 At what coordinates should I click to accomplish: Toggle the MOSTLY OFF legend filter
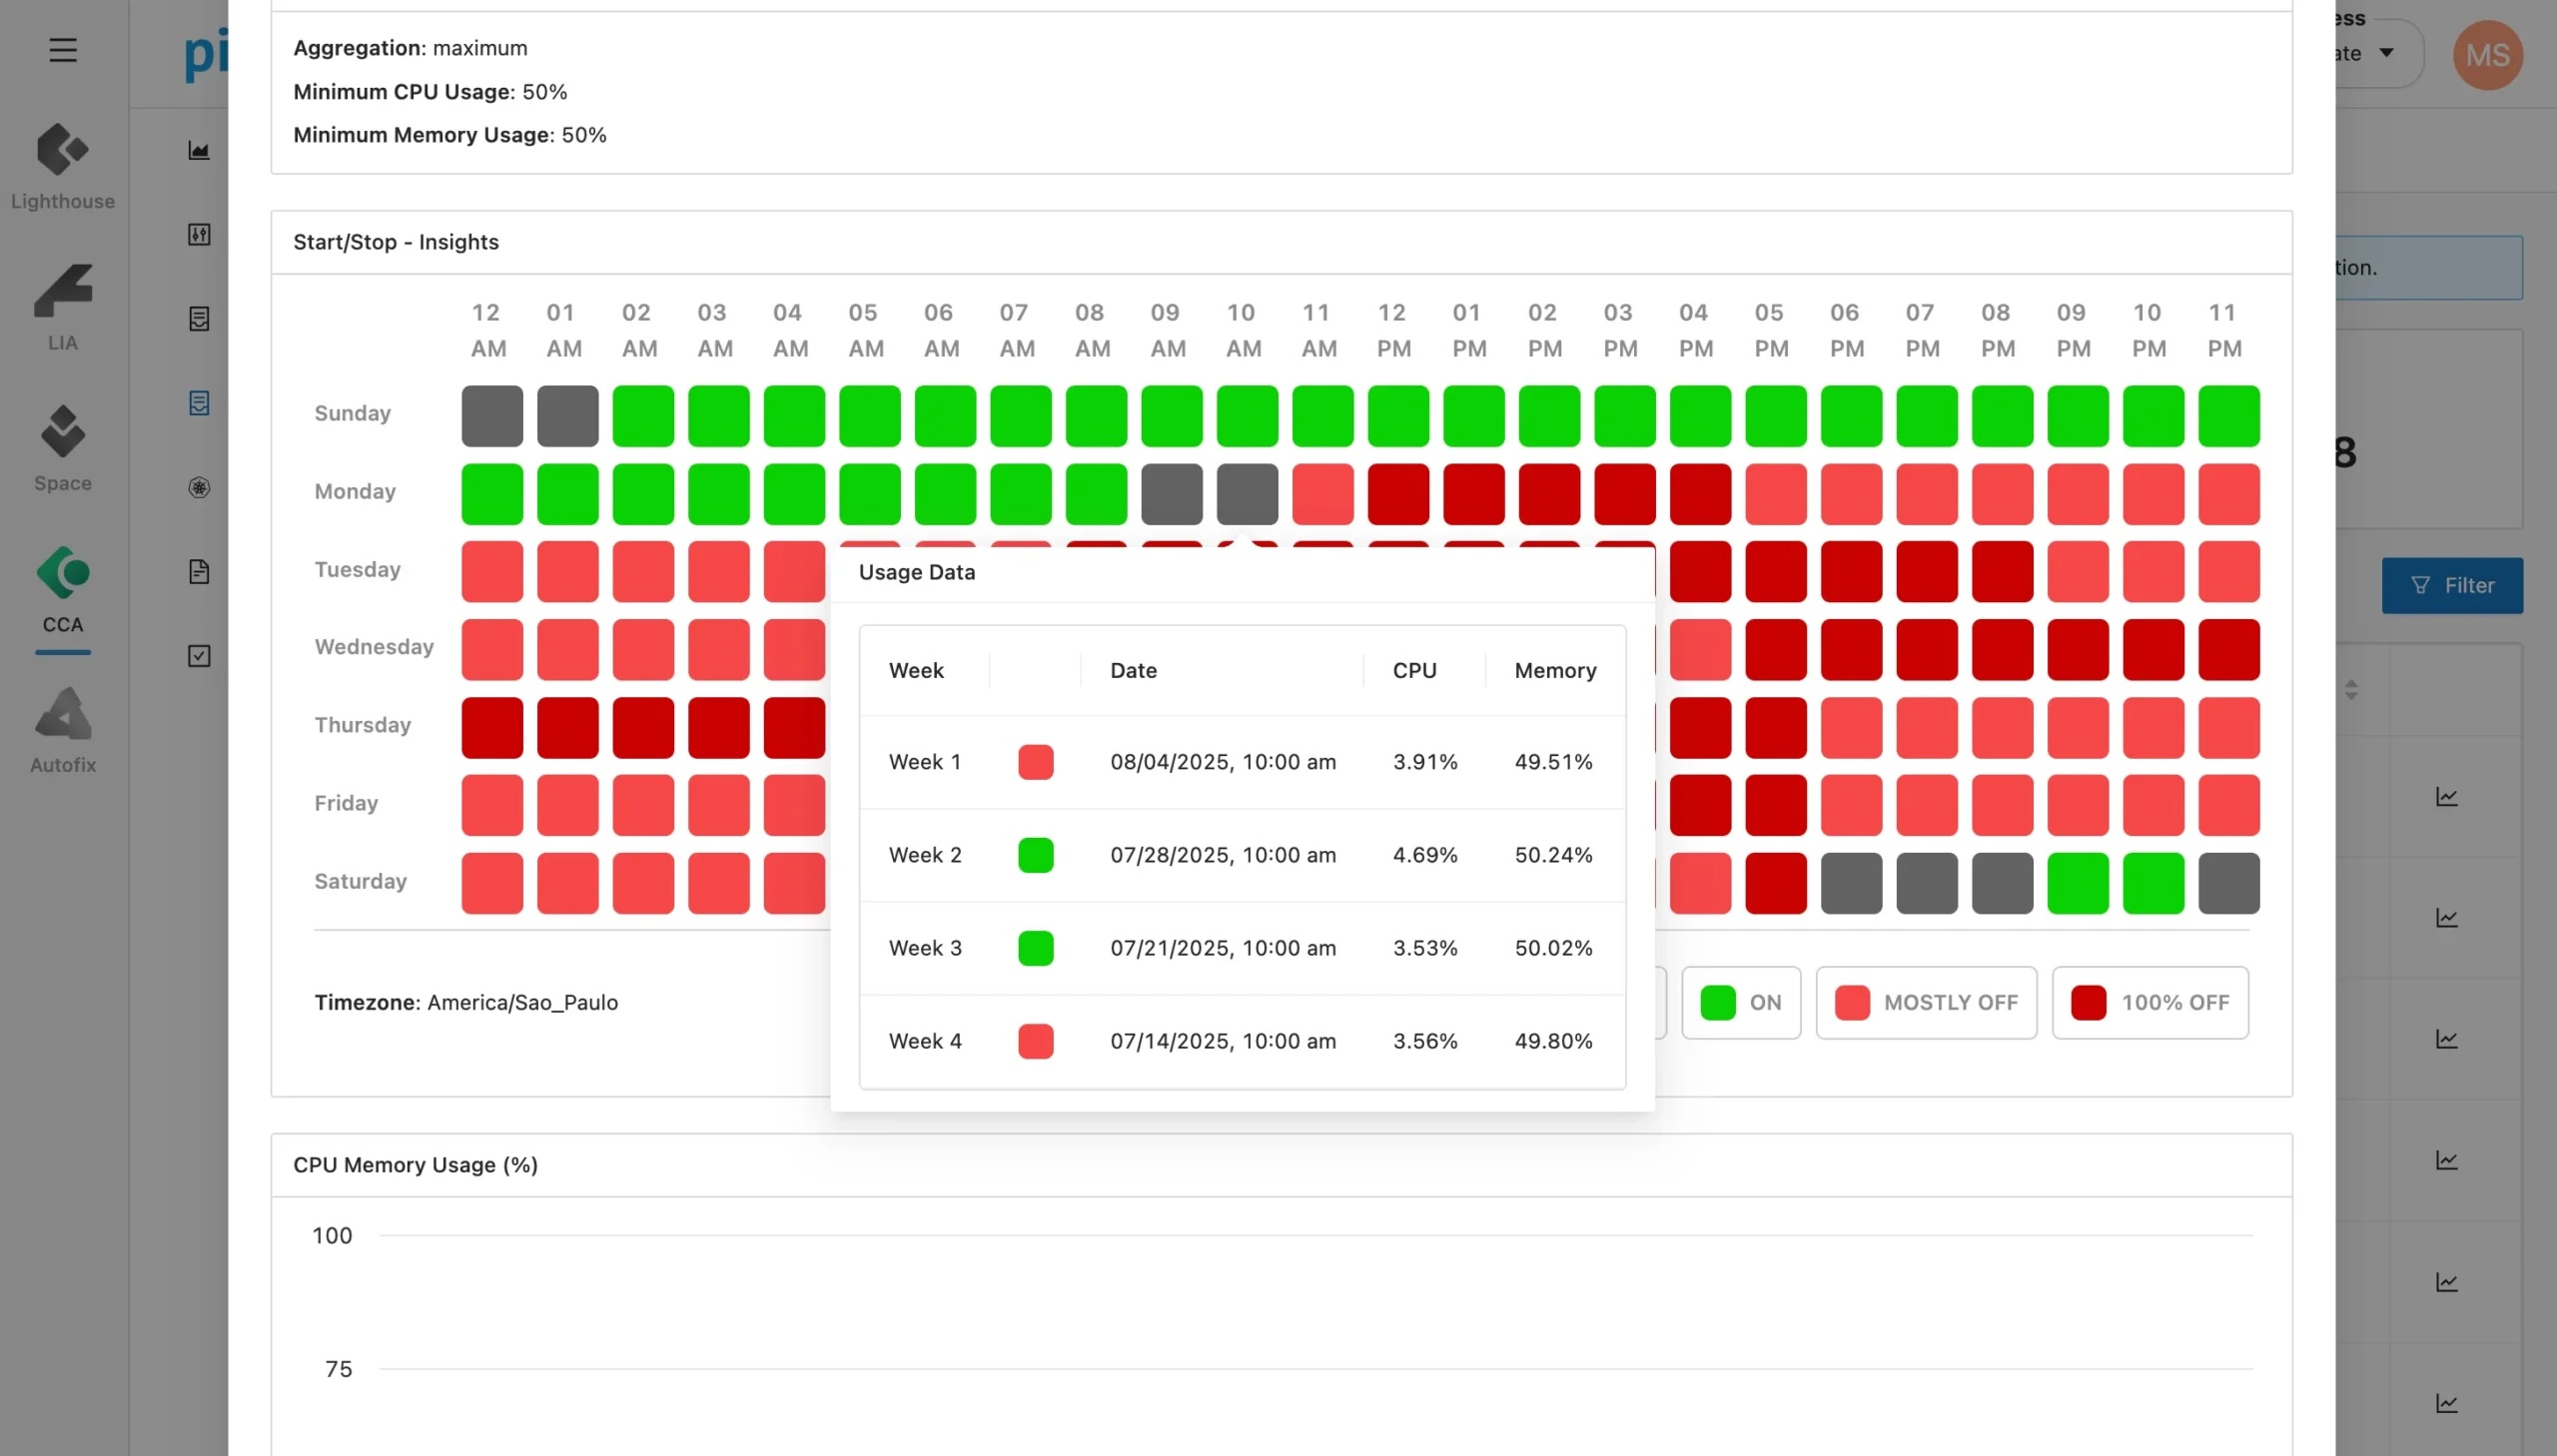coord(1926,1002)
